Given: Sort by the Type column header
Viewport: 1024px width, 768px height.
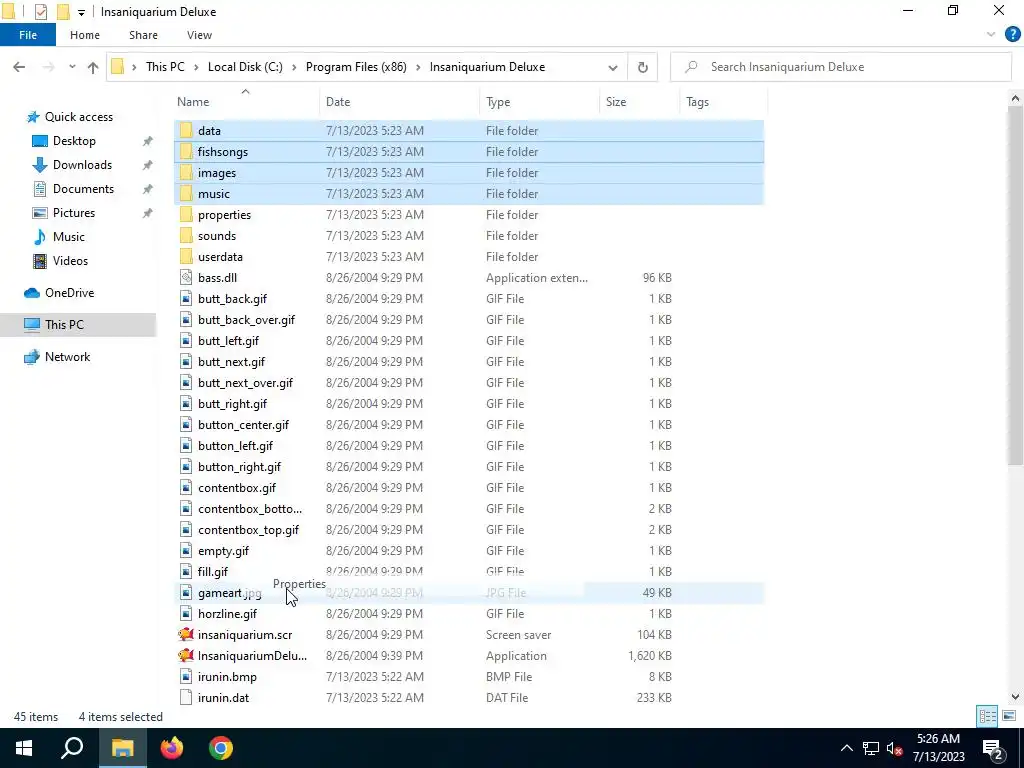Looking at the screenshot, I should click(x=539, y=102).
